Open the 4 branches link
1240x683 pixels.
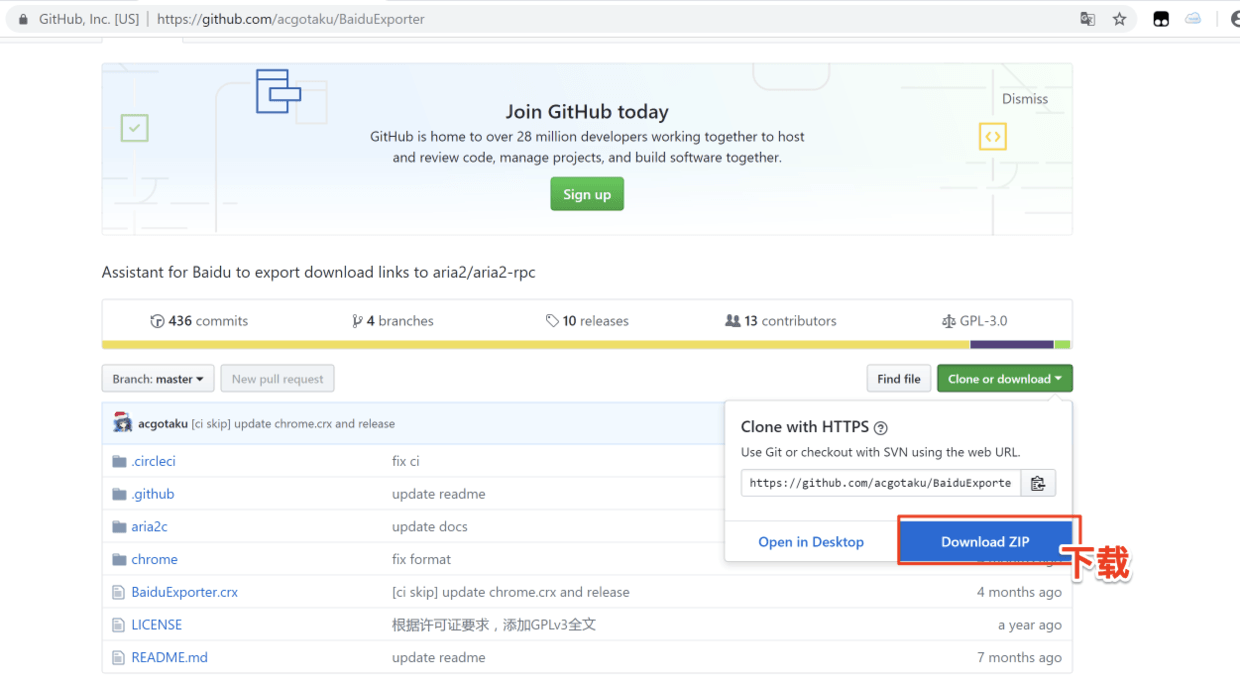[393, 321]
